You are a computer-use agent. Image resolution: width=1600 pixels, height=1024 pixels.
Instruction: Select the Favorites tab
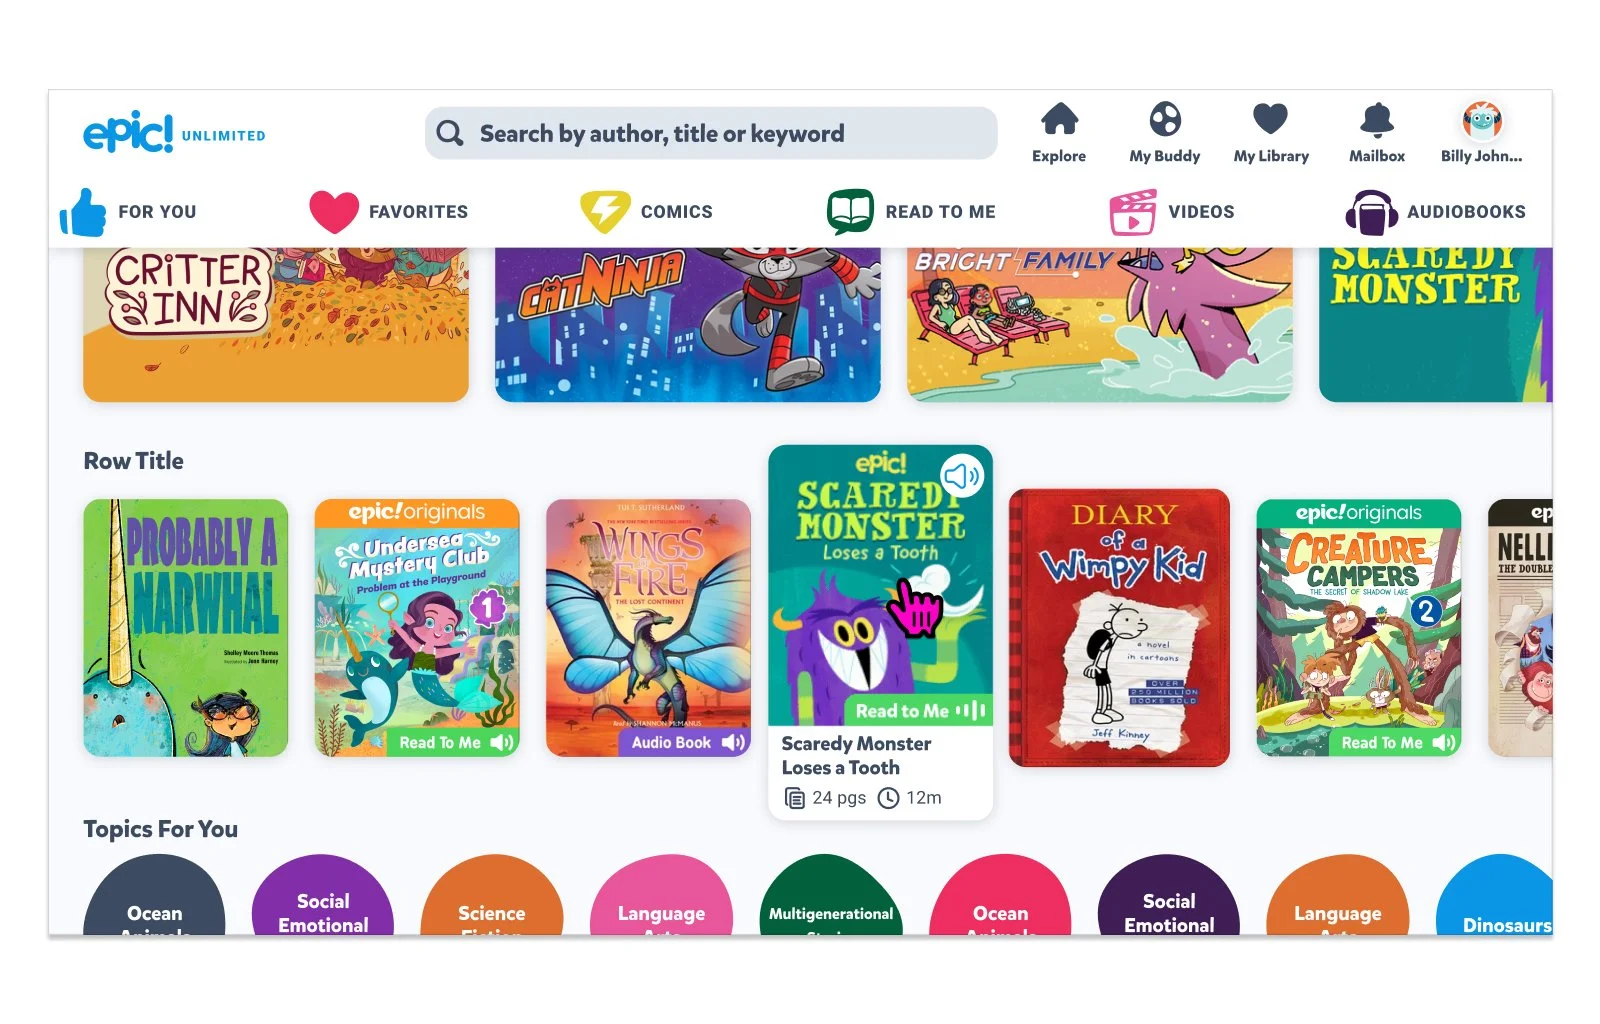(389, 212)
